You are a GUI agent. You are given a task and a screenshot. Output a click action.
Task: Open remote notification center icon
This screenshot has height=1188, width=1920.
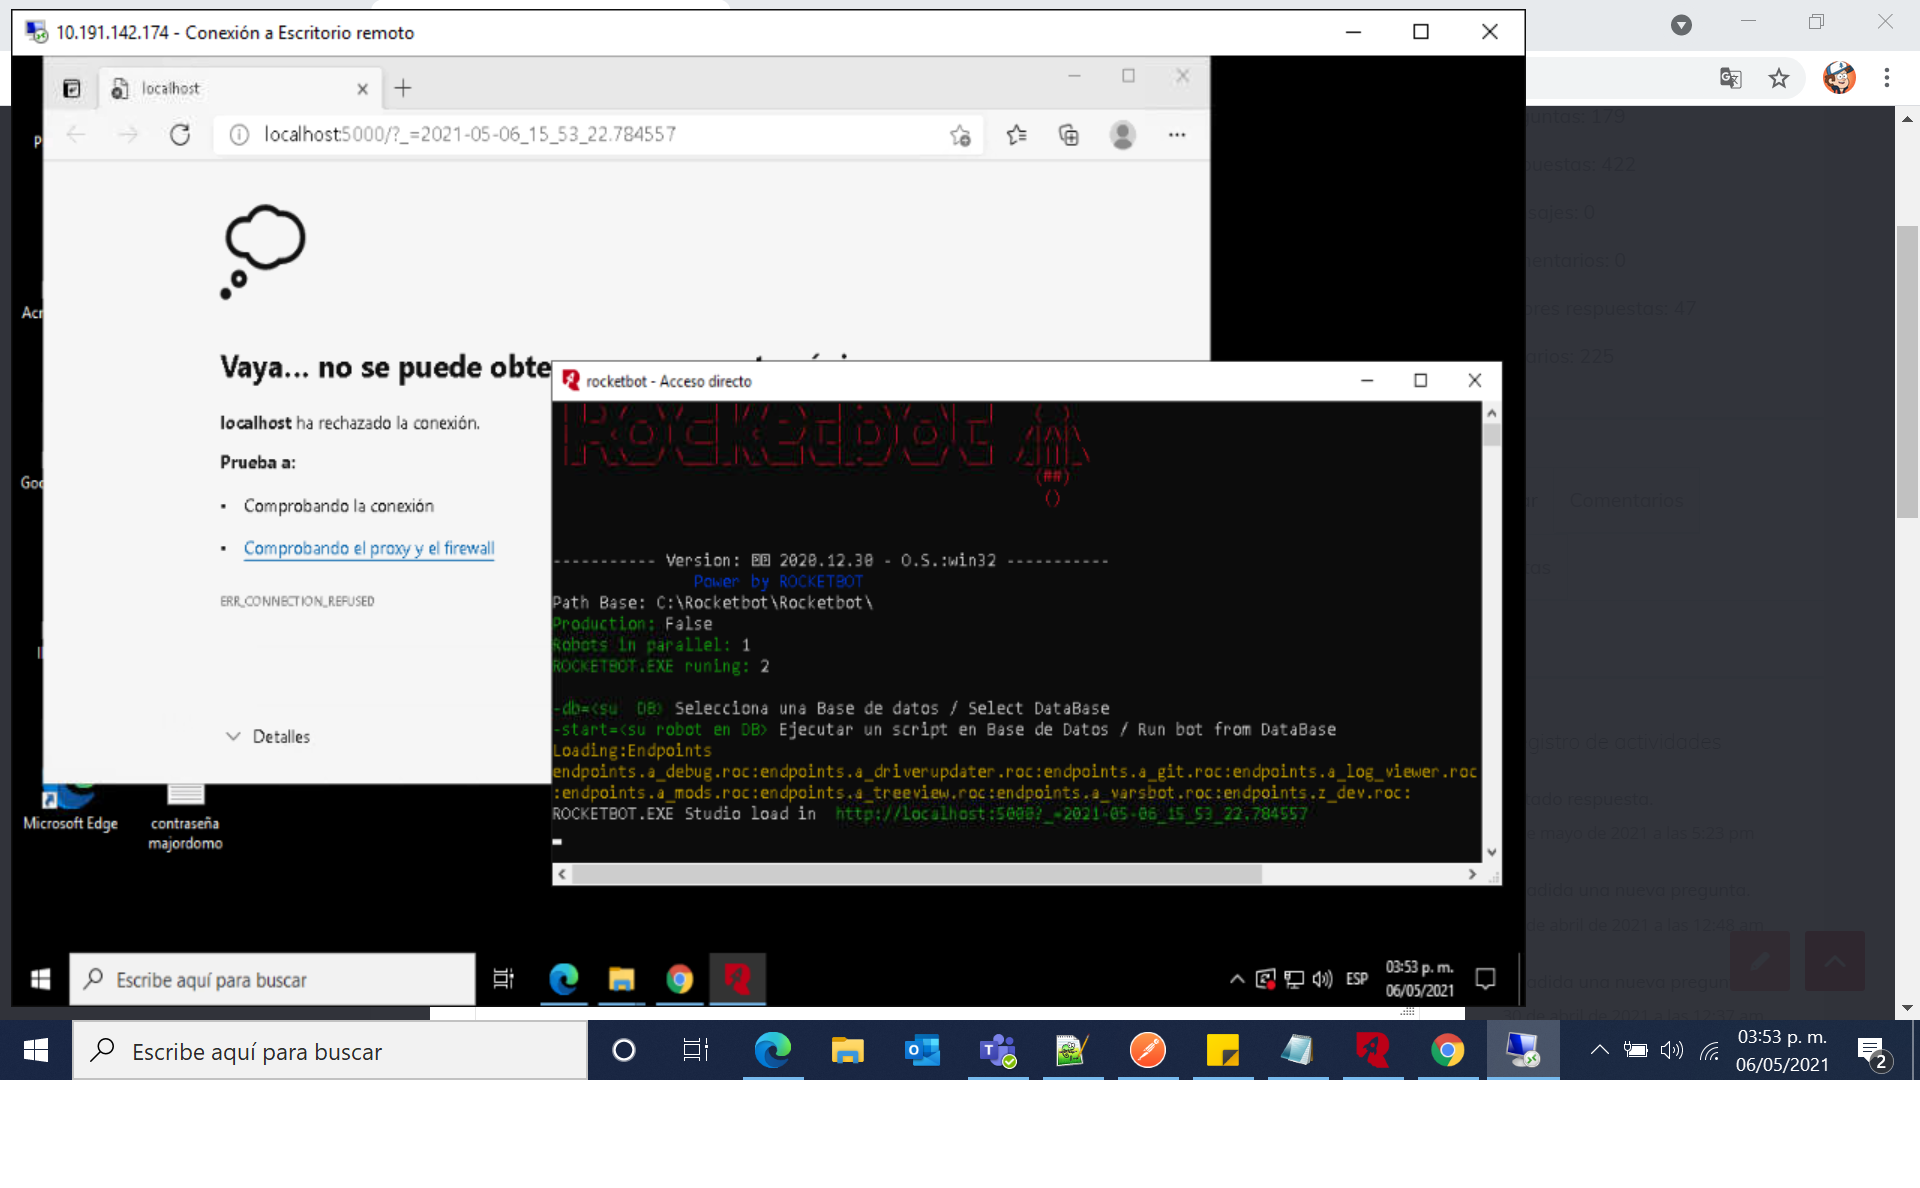click(x=1486, y=979)
